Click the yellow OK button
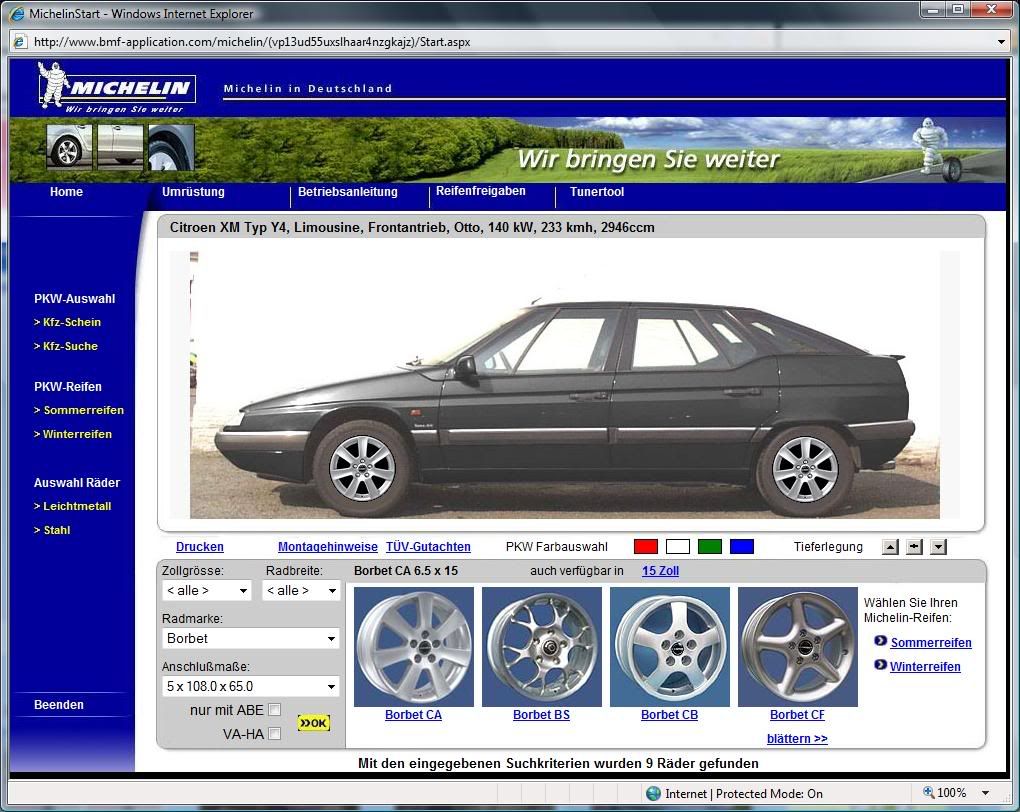This screenshot has width=1020, height=812. click(x=314, y=723)
